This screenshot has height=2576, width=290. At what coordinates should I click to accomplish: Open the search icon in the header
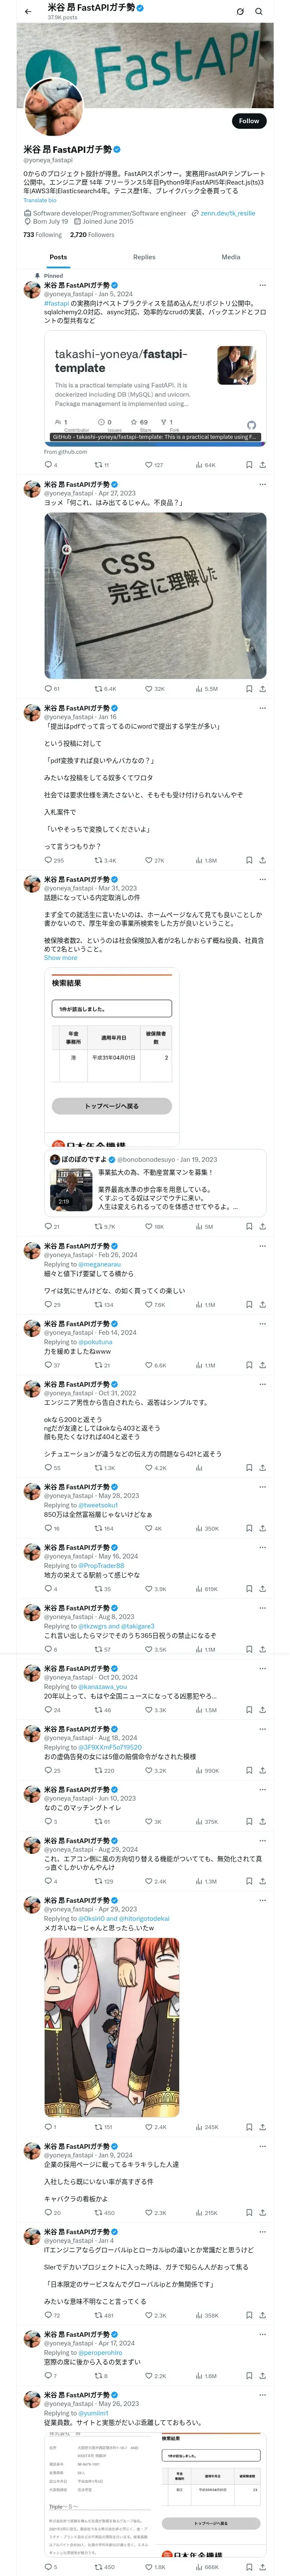tap(259, 12)
